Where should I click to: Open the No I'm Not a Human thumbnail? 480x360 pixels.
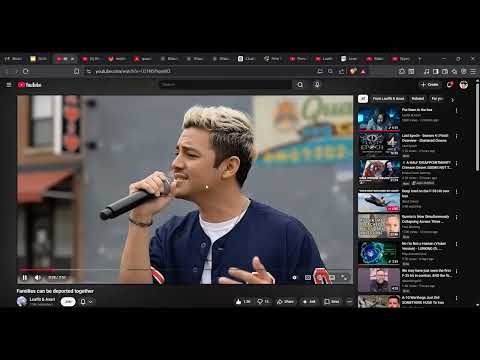point(379,253)
